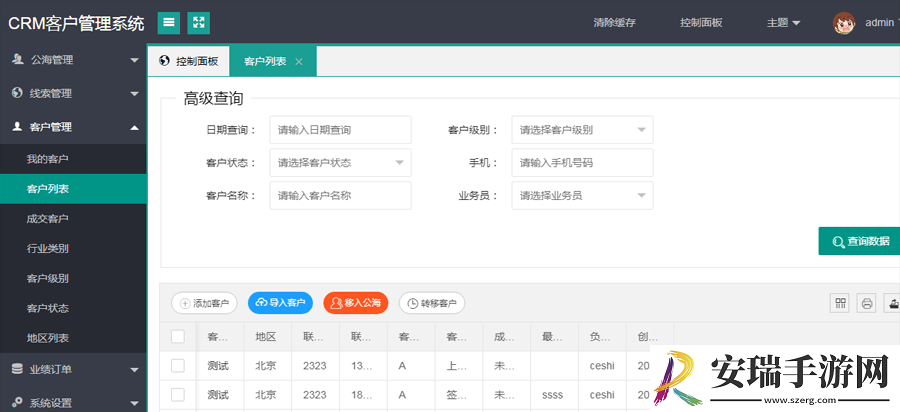Viewport: 900px width, 412px height.
Task: Click the admin avatar picture
Action: (x=844, y=23)
